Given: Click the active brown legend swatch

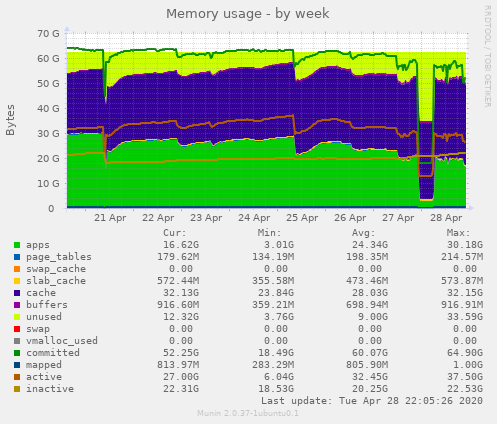Looking at the screenshot, I should 17,377.
